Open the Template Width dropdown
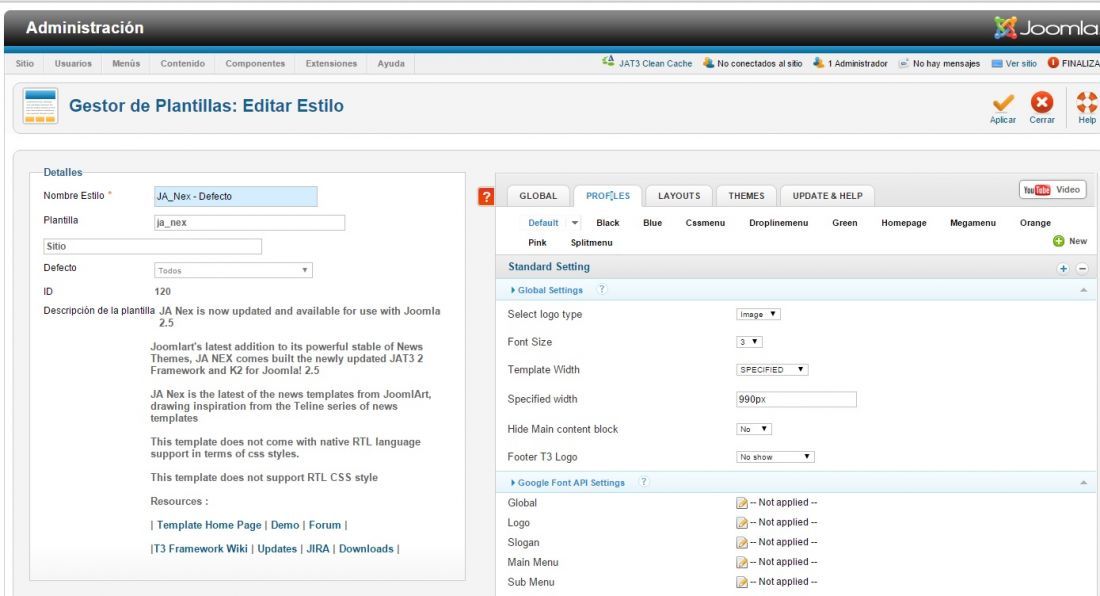The height and width of the screenshot is (596, 1100). [772, 370]
